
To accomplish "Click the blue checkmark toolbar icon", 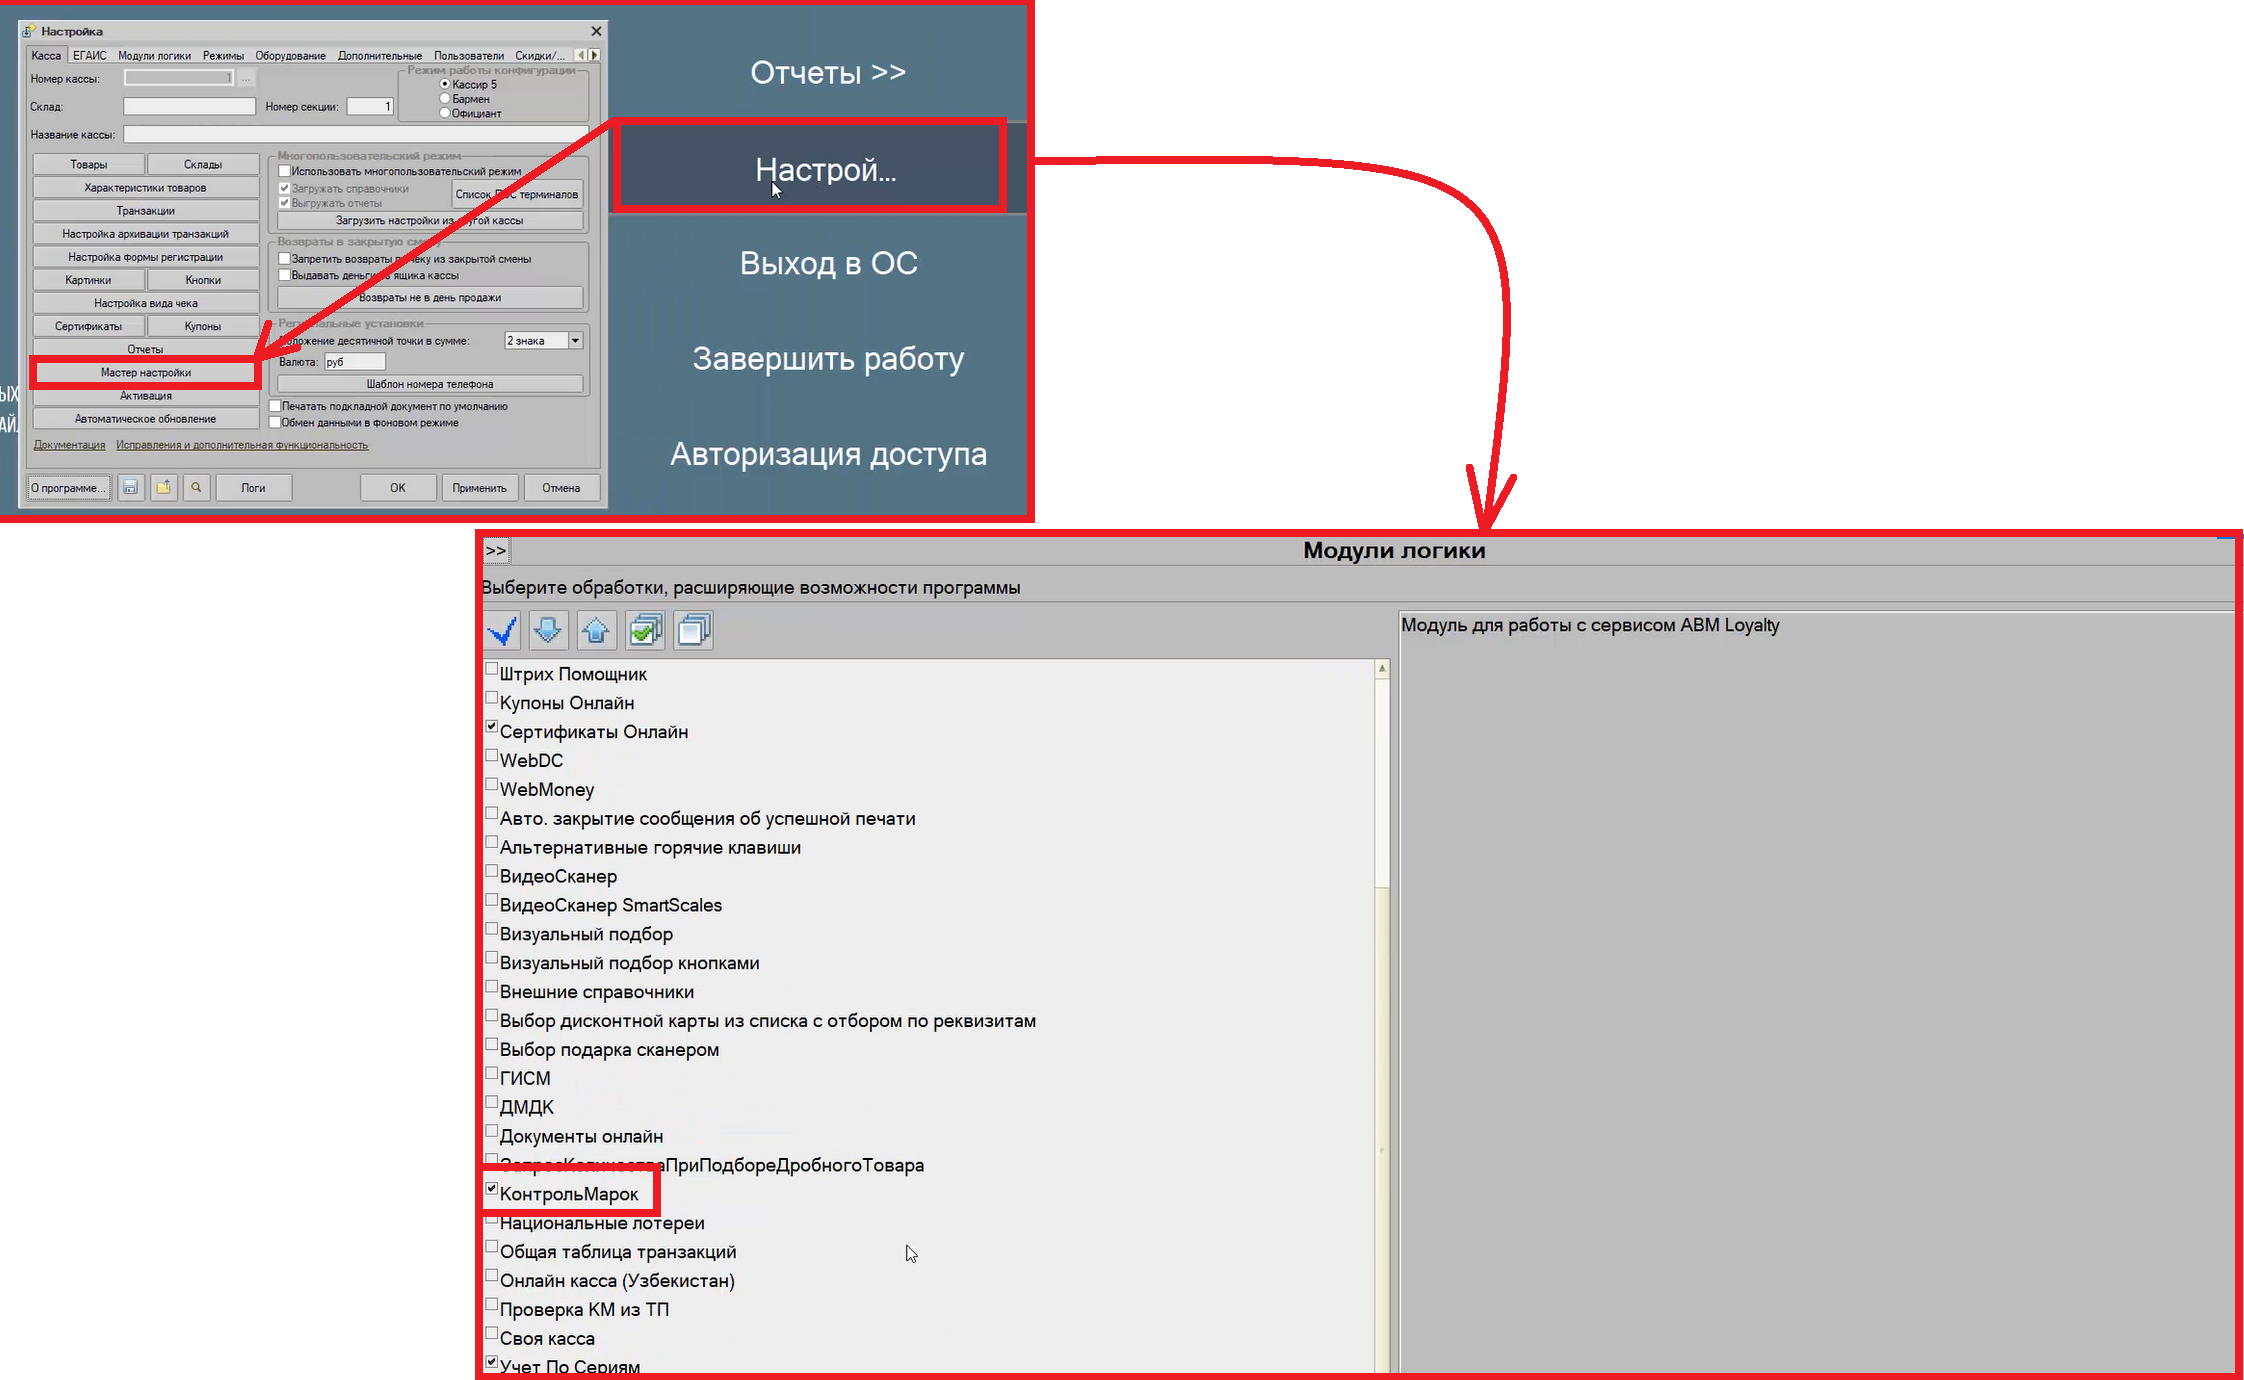I will [x=502, y=631].
